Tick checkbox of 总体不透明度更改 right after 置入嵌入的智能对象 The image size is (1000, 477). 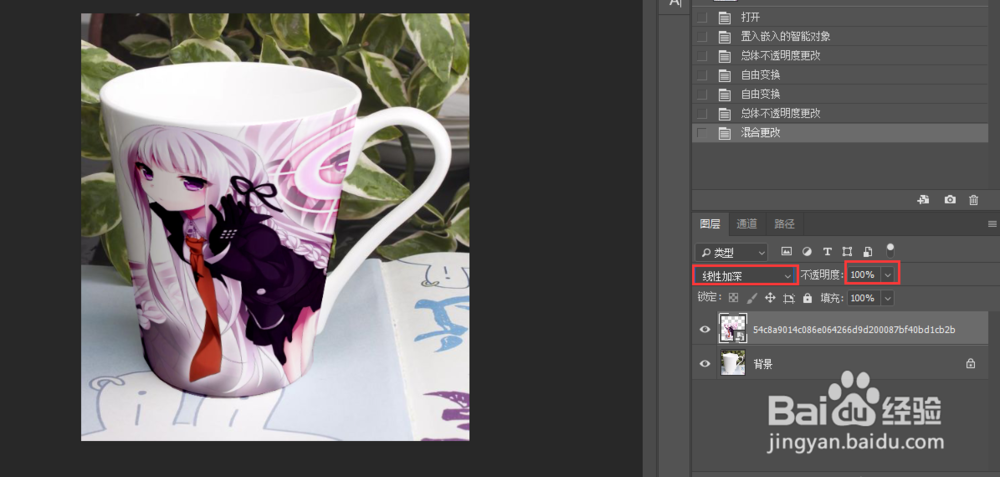tap(702, 55)
